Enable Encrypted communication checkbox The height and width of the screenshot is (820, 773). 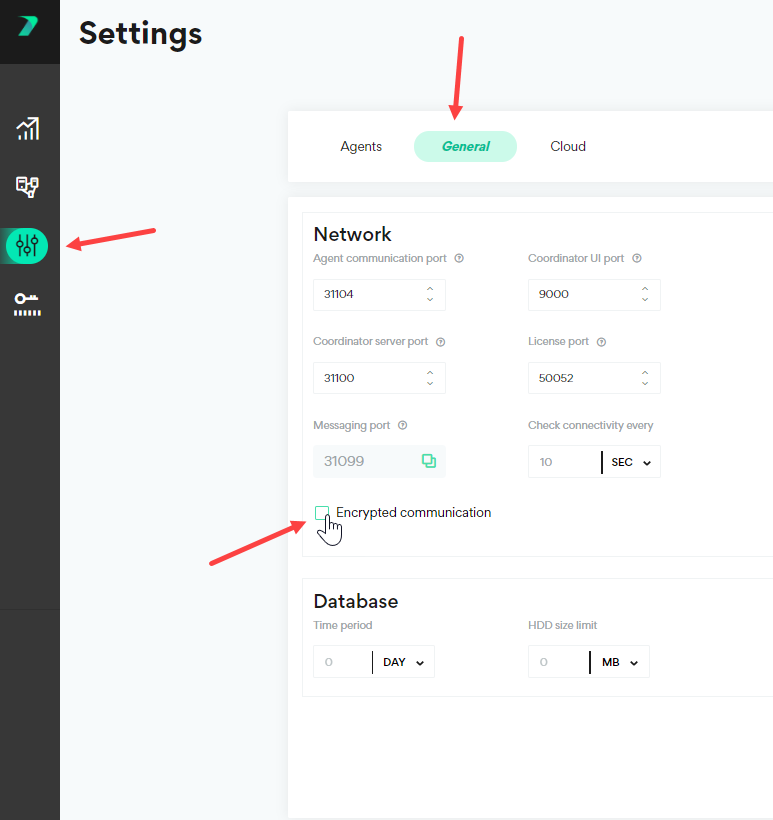(x=322, y=513)
